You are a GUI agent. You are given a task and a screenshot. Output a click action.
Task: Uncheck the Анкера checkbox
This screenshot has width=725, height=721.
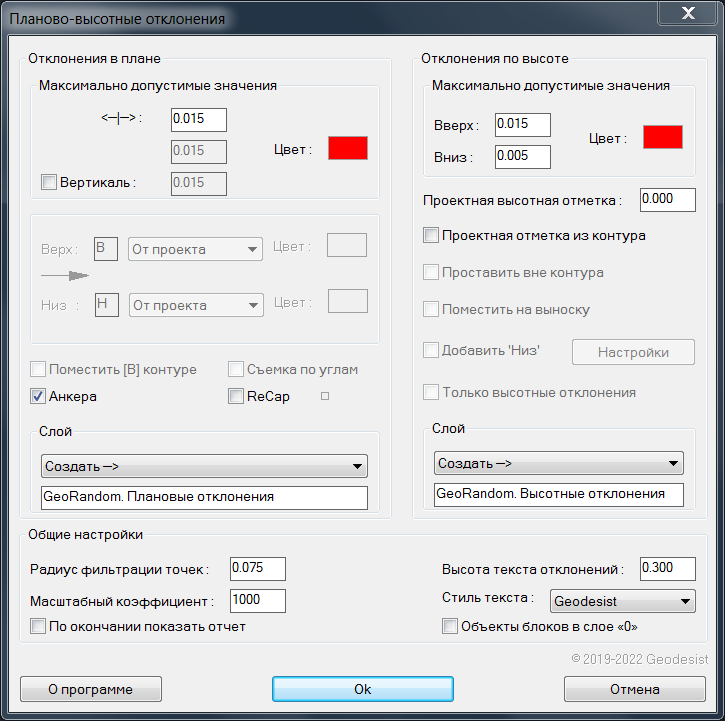point(38,397)
